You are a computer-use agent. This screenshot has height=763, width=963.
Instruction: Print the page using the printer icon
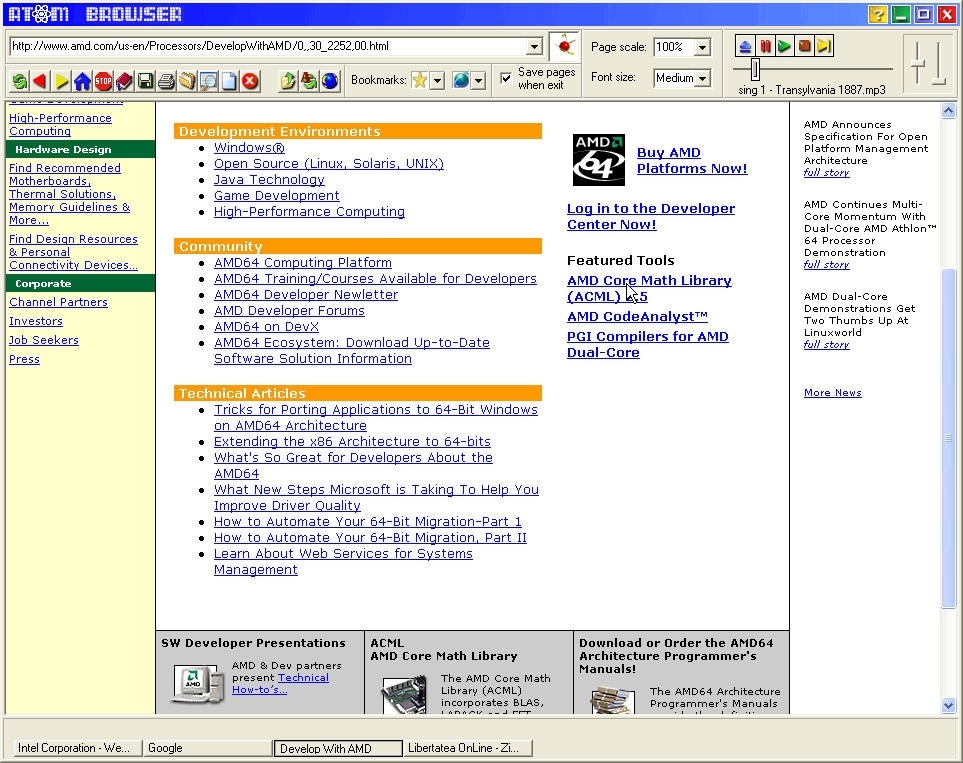(166, 81)
